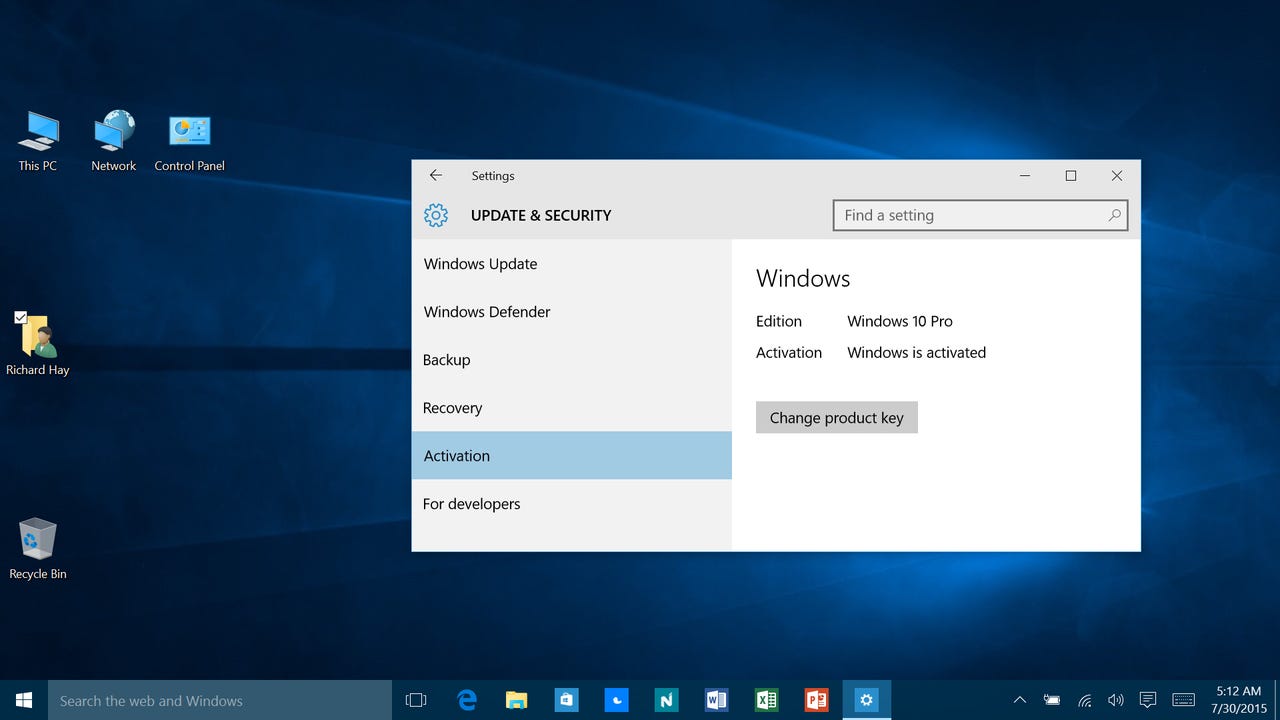Image resolution: width=1280 pixels, height=720 pixels.
Task: Open the Windows Store app
Action: 566,700
